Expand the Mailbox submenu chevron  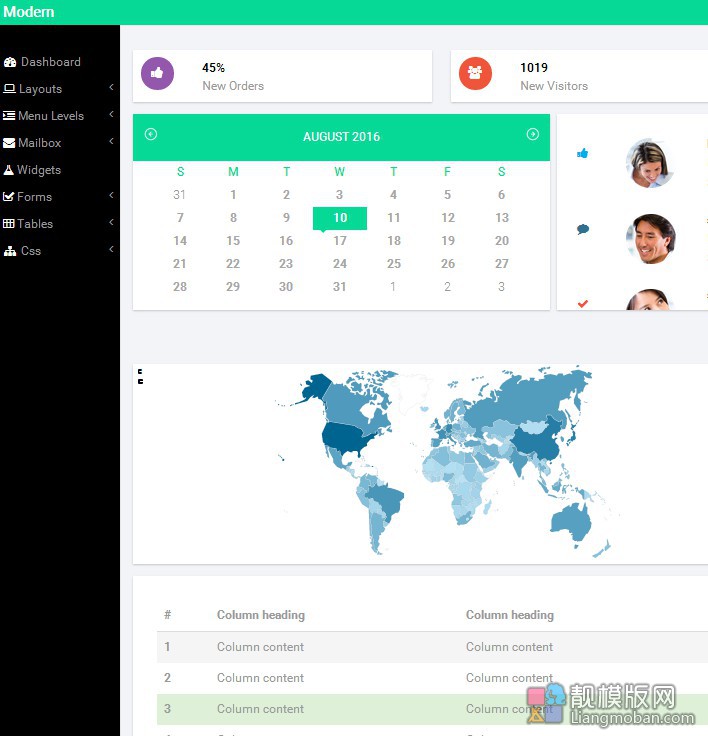(111, 141)
